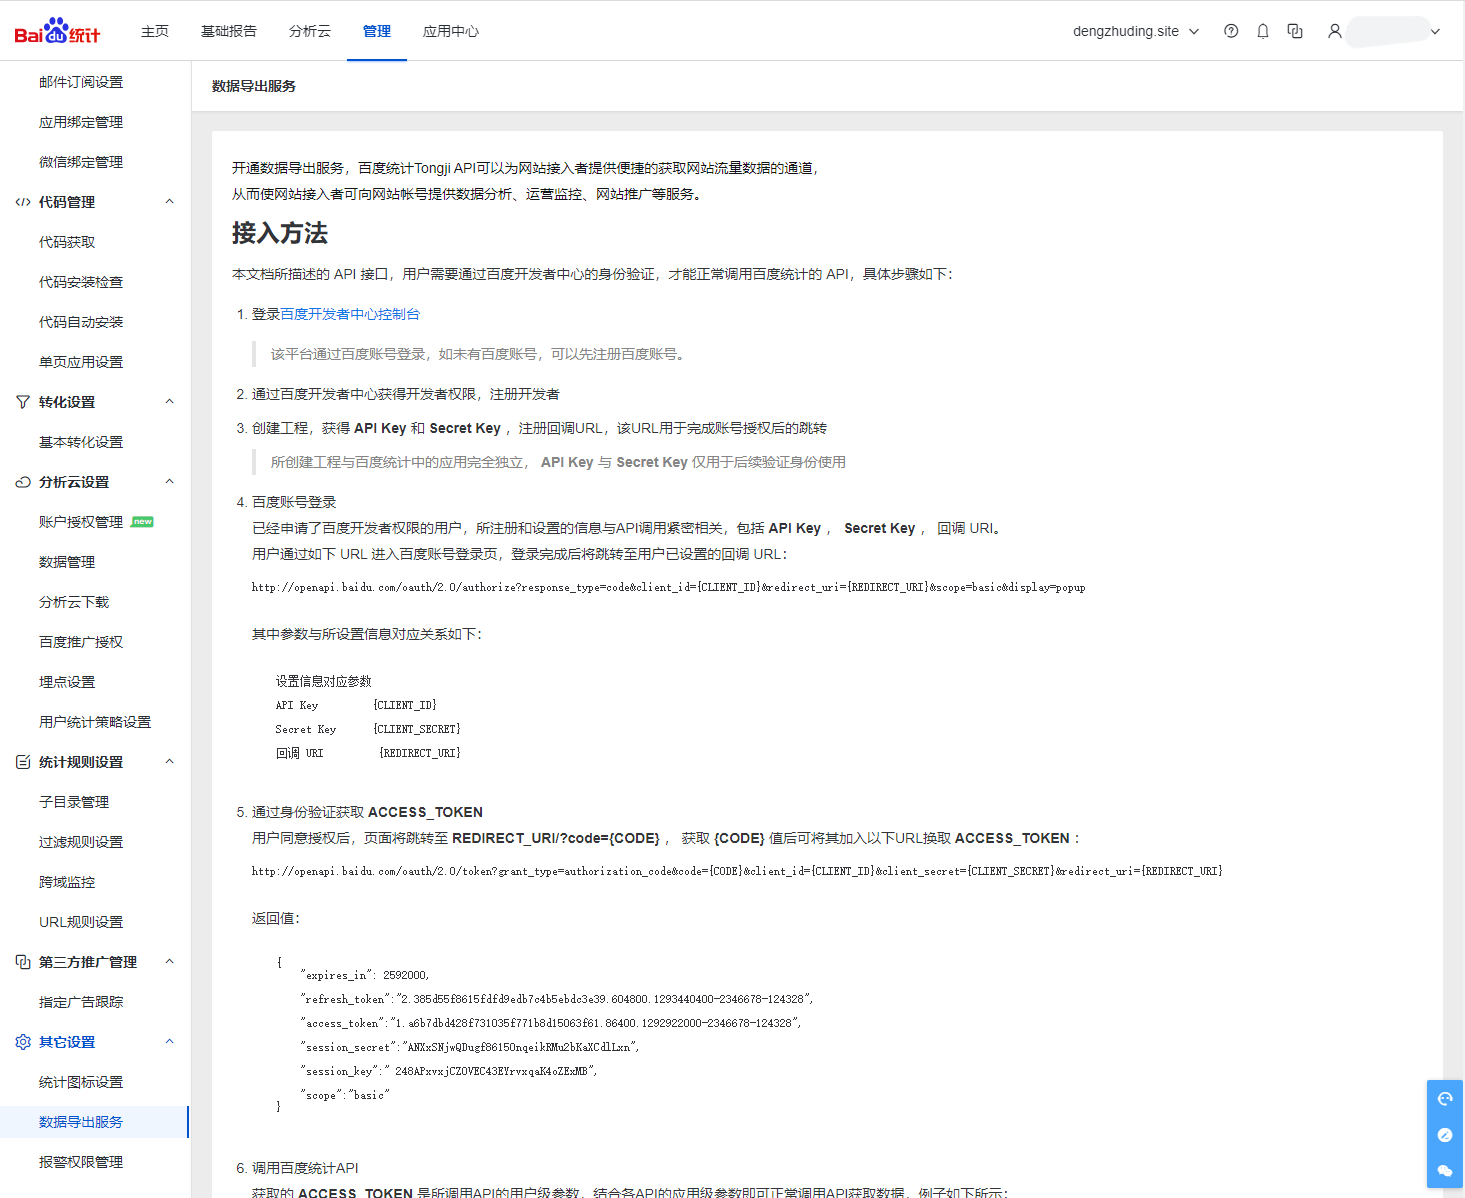Click the green new badge beside 账户授权管理
Viewport: 1465px width, 1198px height.
point(143,522)
